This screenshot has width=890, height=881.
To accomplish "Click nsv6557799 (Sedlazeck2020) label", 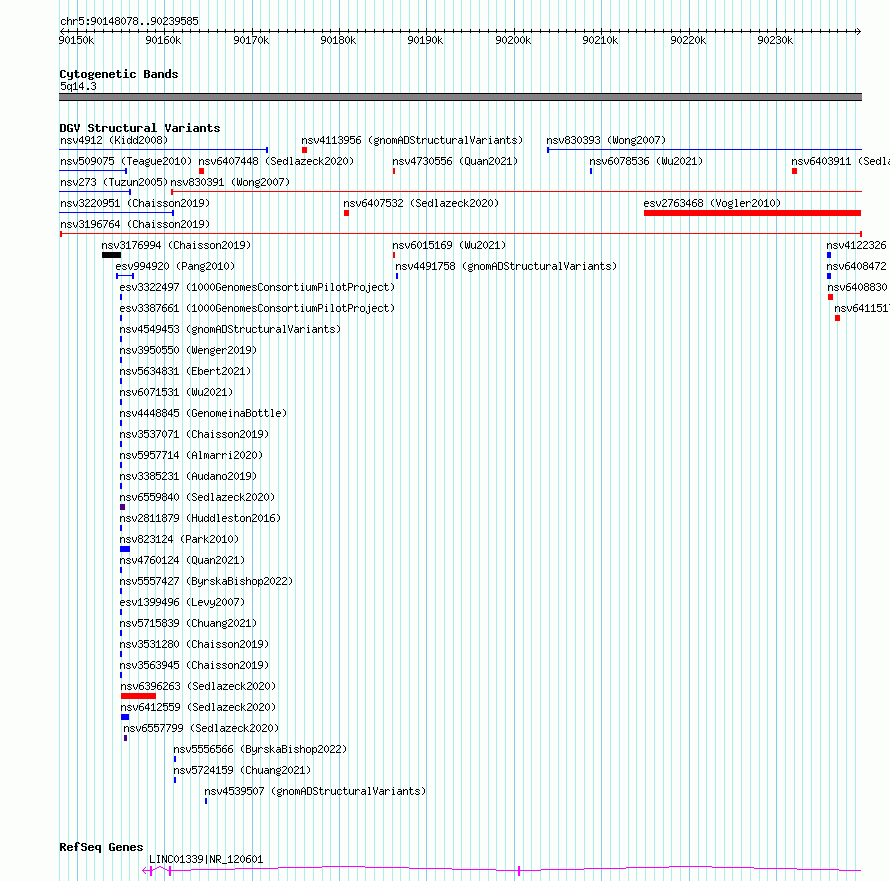I will pos(201,728).
